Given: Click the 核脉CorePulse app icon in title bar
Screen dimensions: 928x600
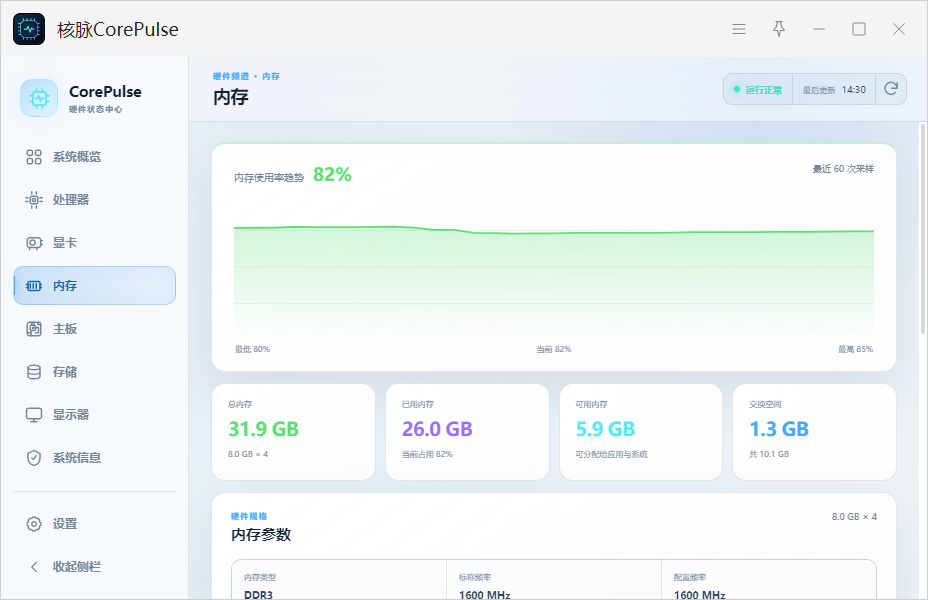Looking at the screenshot, I should point(29,29).
